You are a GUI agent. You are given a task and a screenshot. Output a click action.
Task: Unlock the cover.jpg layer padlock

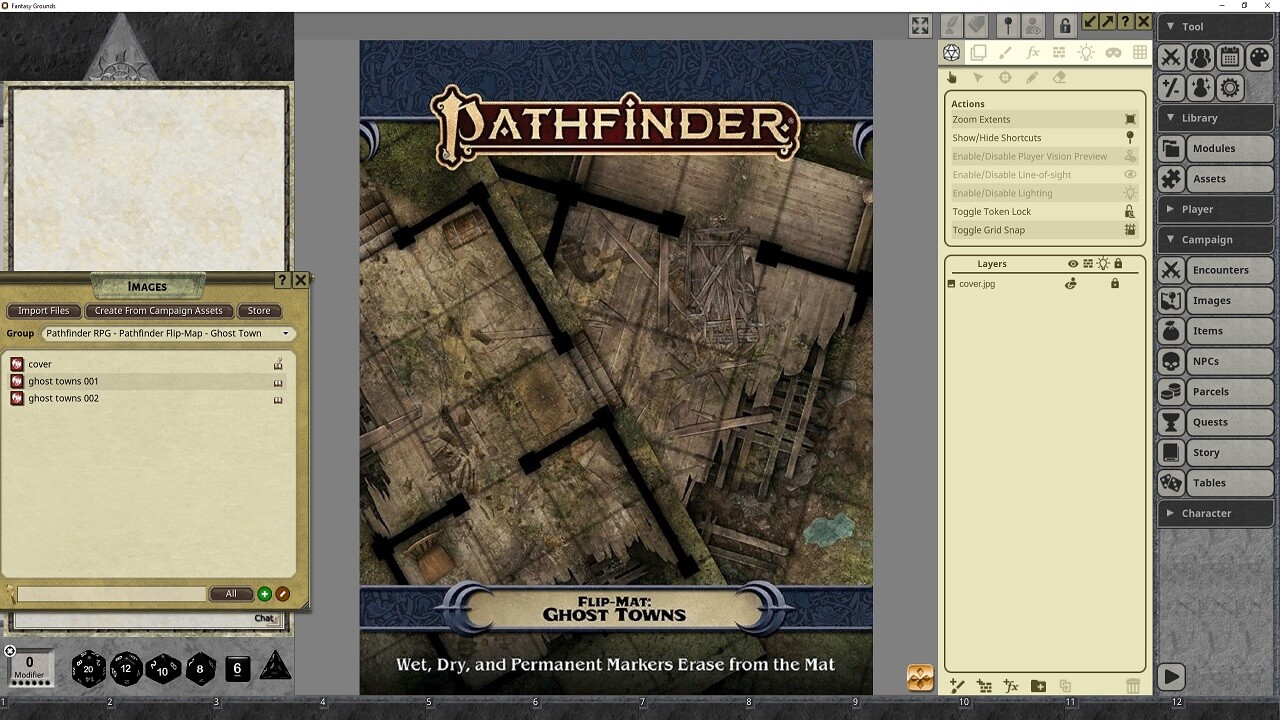(x=1115, y=284)
